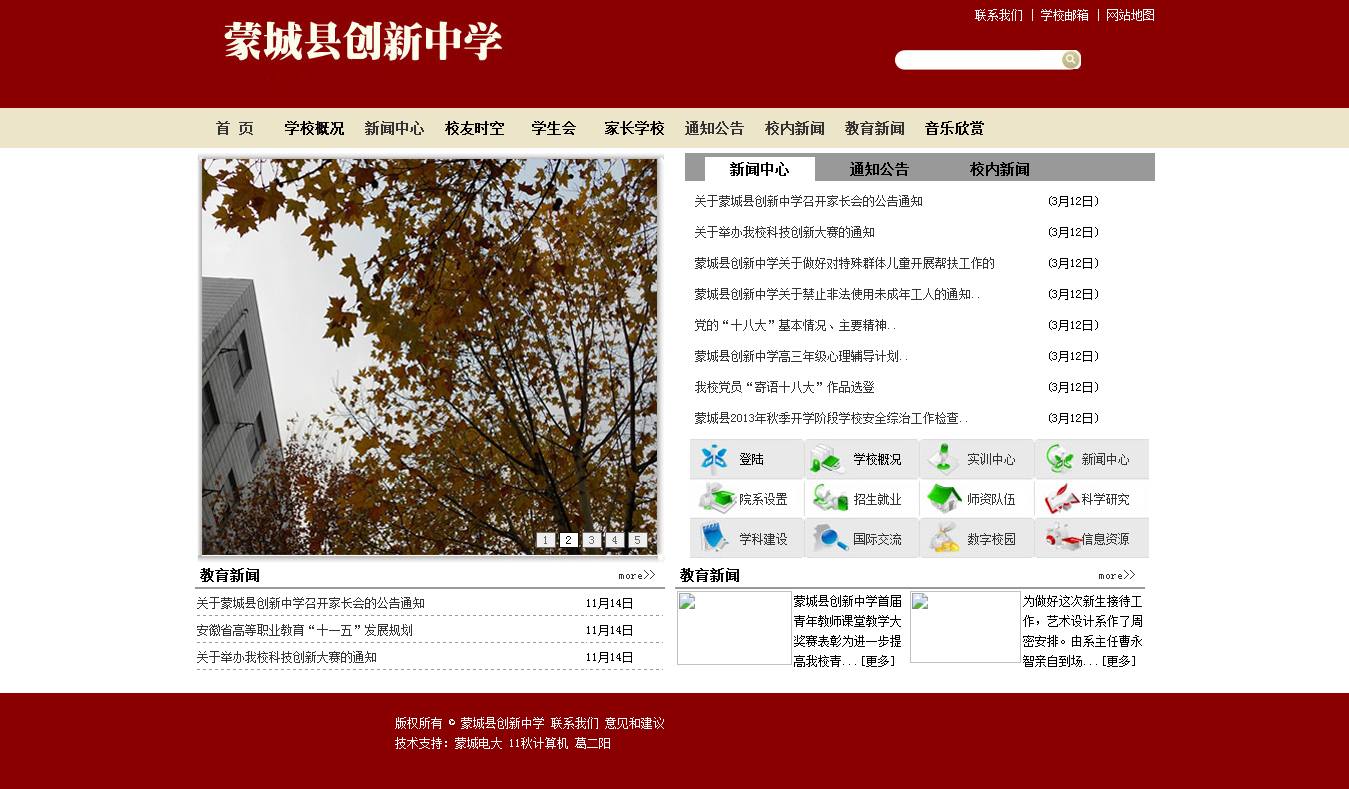The image size is (1349, 789).
Task: Show slideshow image 1
Action: click(x=545, y=540)
